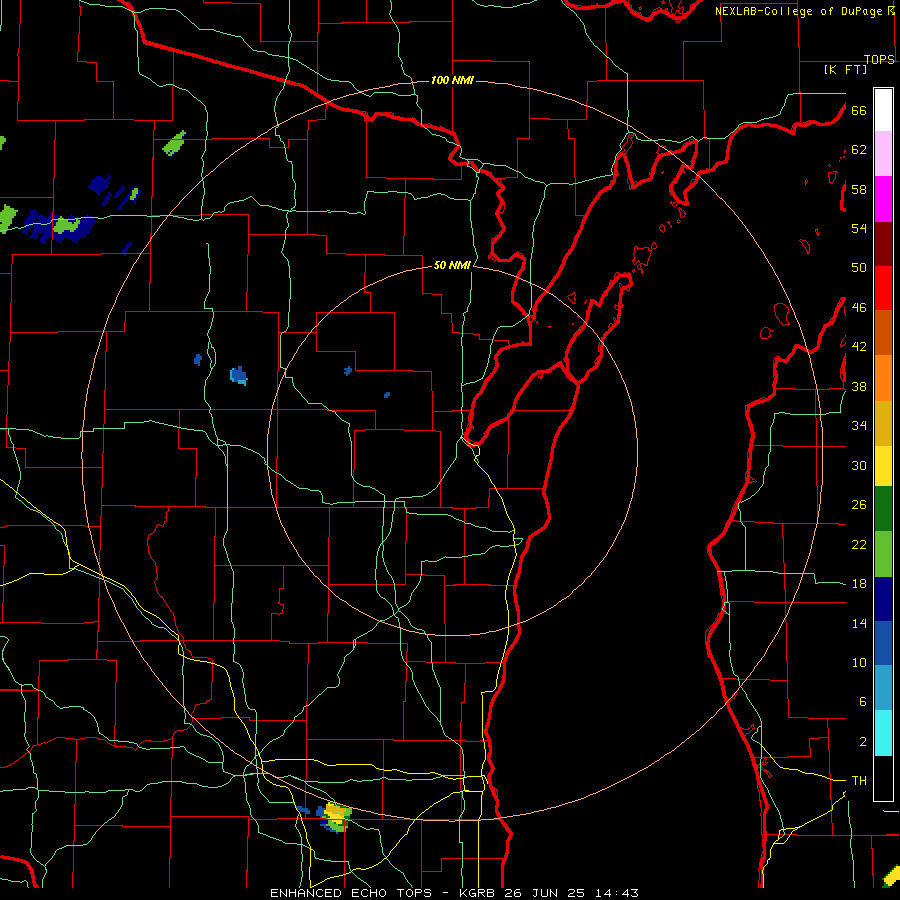This screenshot has width=900, height=900.
Task: Click the [K FT] units label
Action: pyautogui.click(x=845, y=69)
